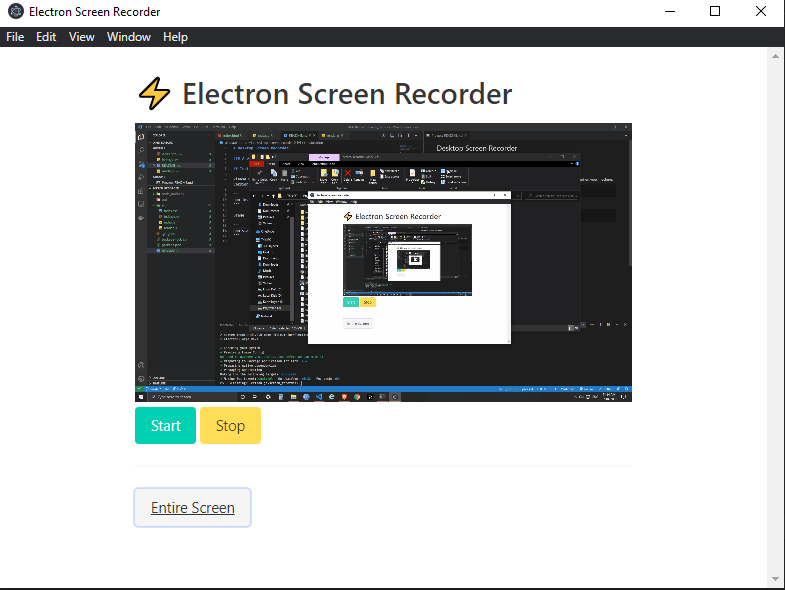
Task: Close the Electron Screen Recorder window
Action: 760,12
